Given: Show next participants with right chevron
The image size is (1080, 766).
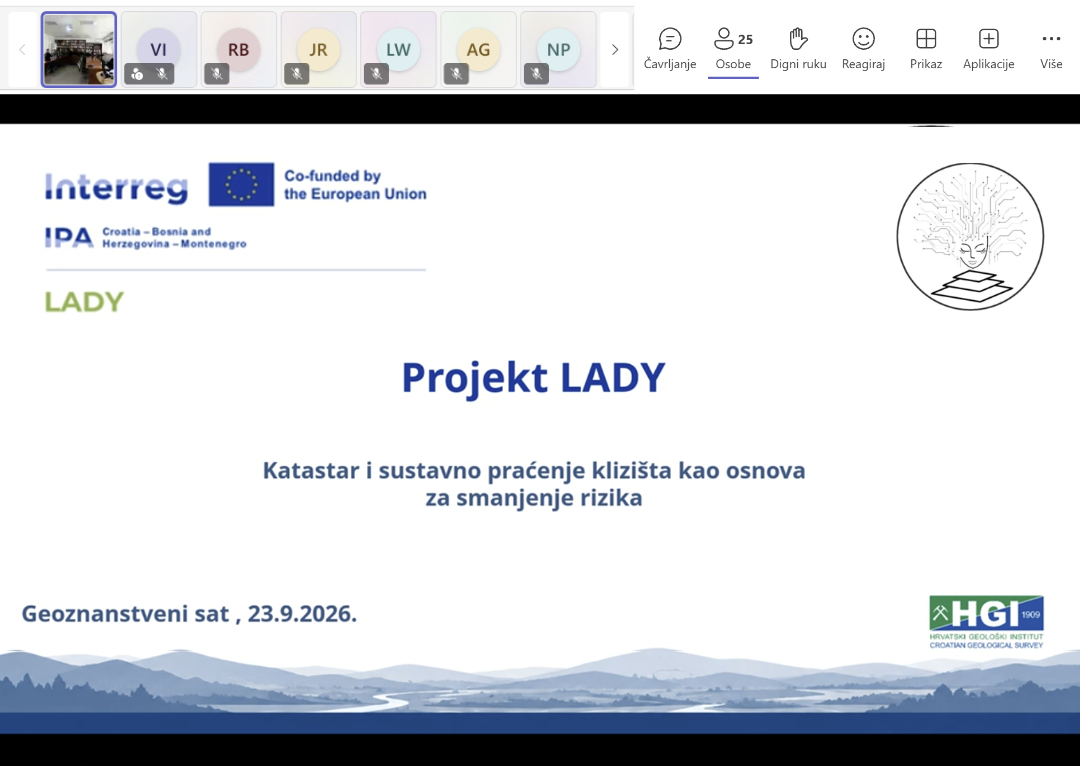Looking at the screenshot, I should (615, 50).
